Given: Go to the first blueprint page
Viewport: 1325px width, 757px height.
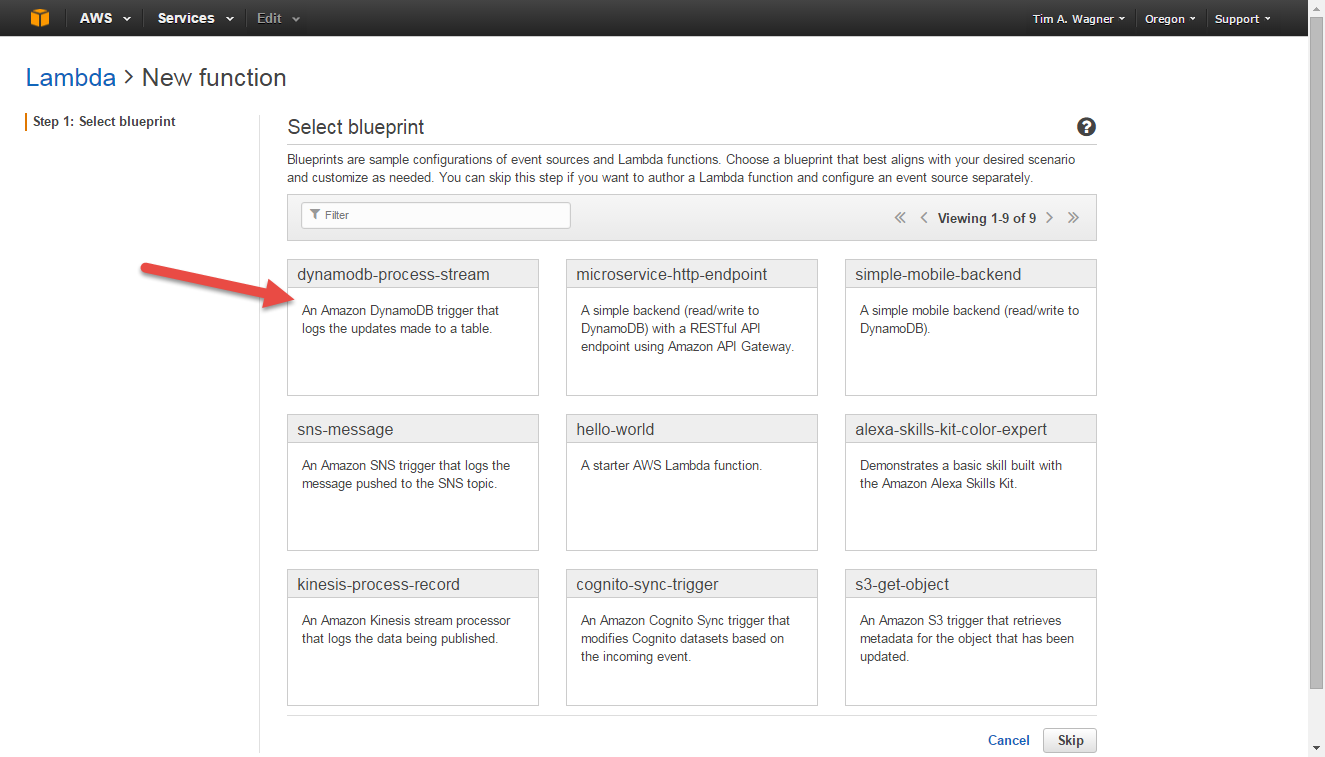Looking at the screenshot, I should (900, 217).
